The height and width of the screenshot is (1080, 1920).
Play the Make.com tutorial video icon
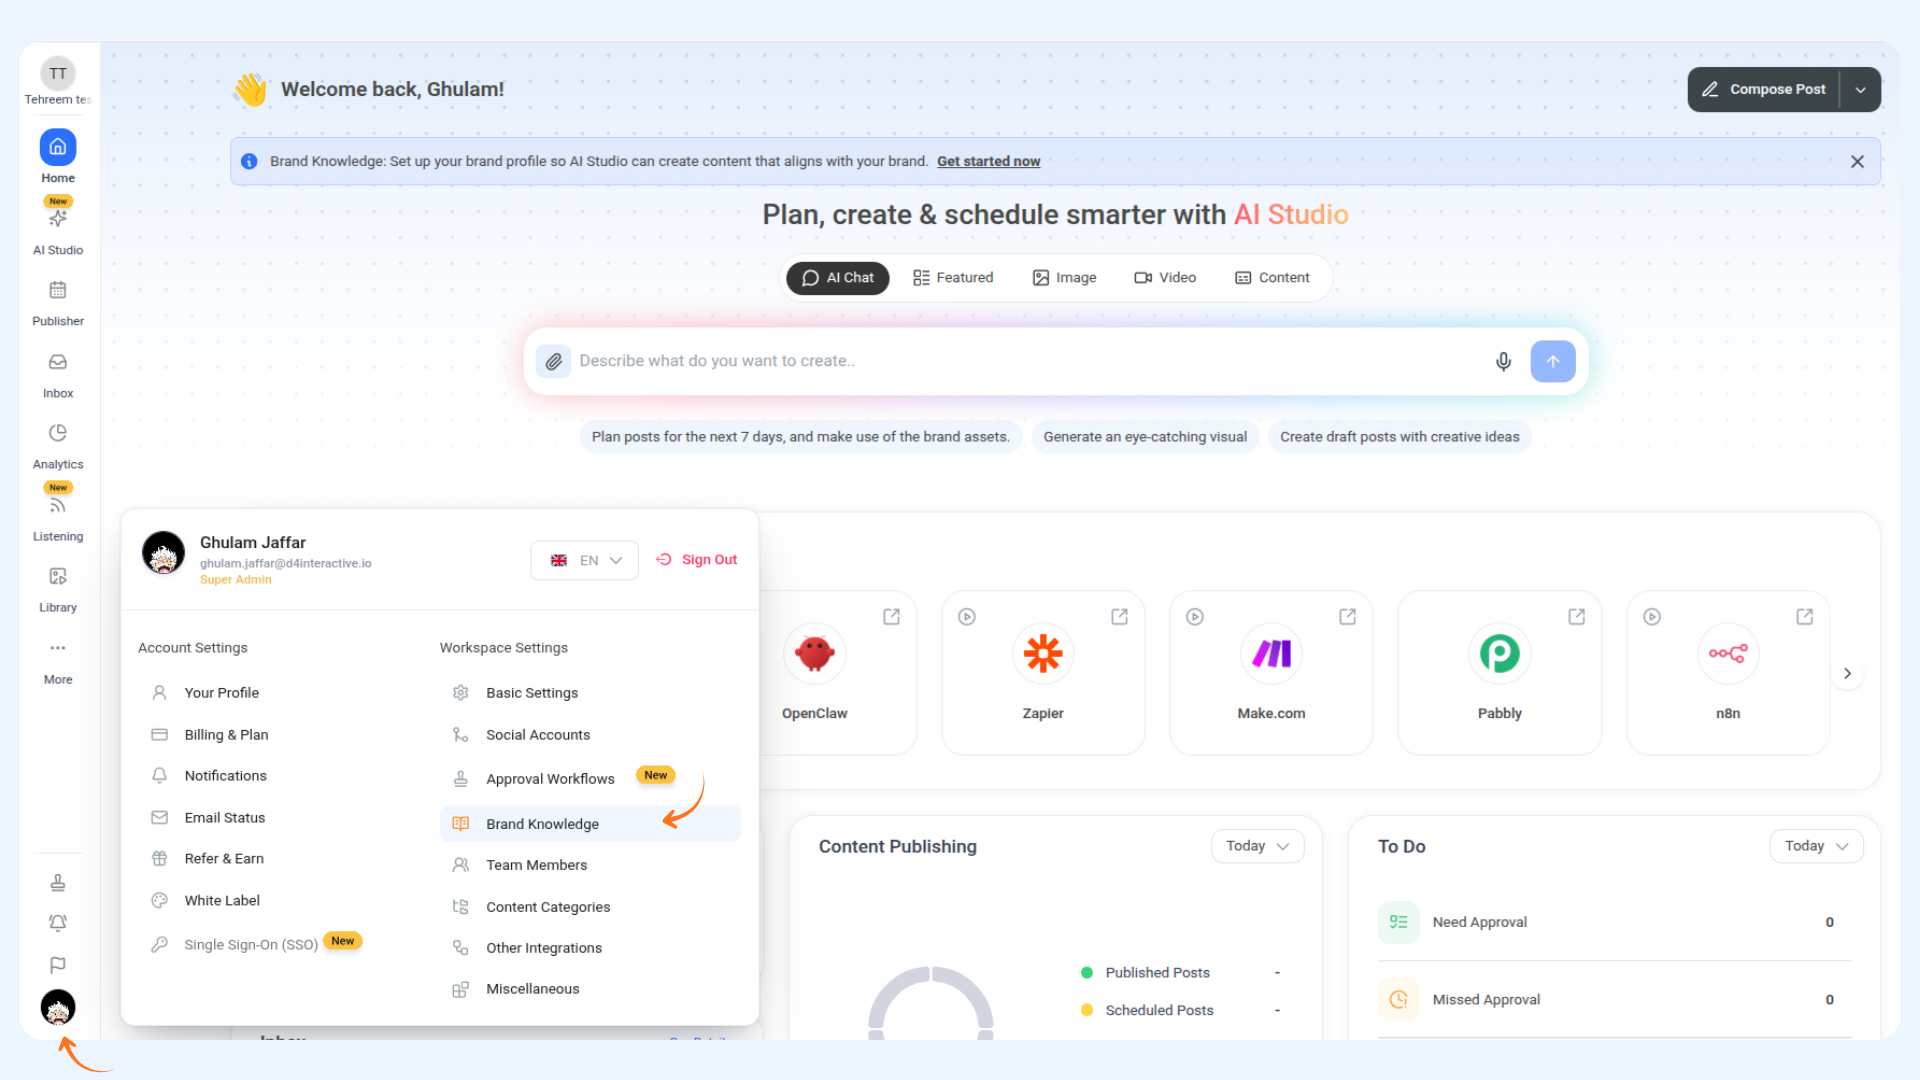click(x=1195, y=617)
